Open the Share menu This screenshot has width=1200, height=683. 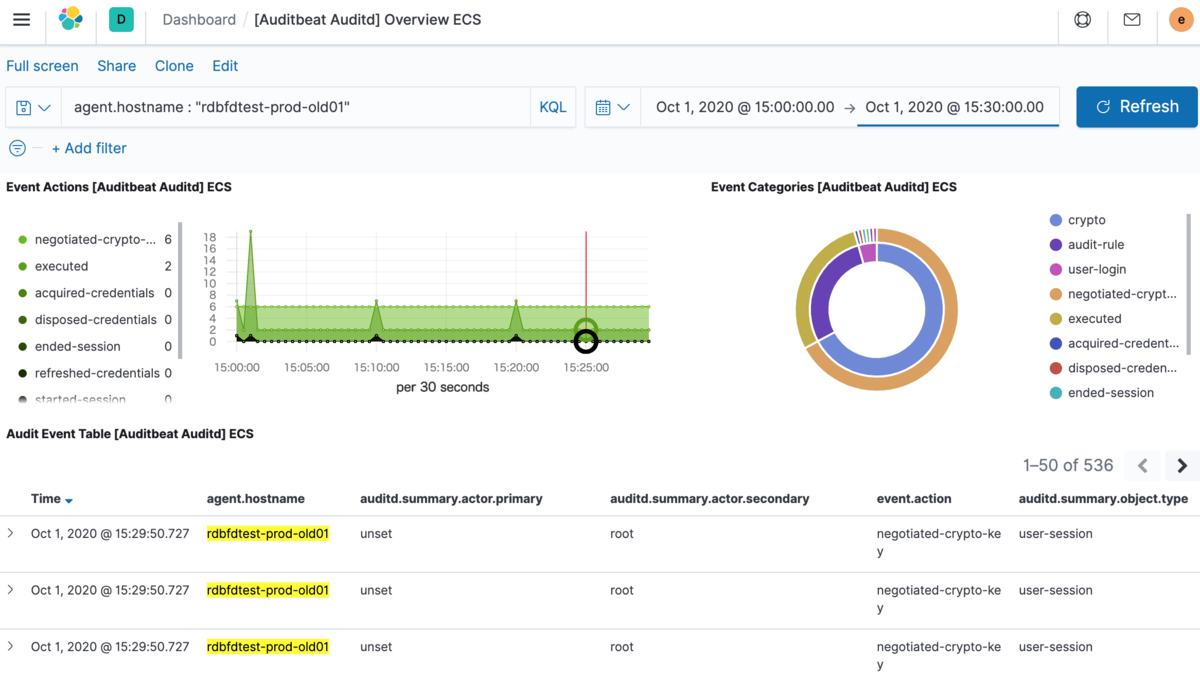click(116, 66)
